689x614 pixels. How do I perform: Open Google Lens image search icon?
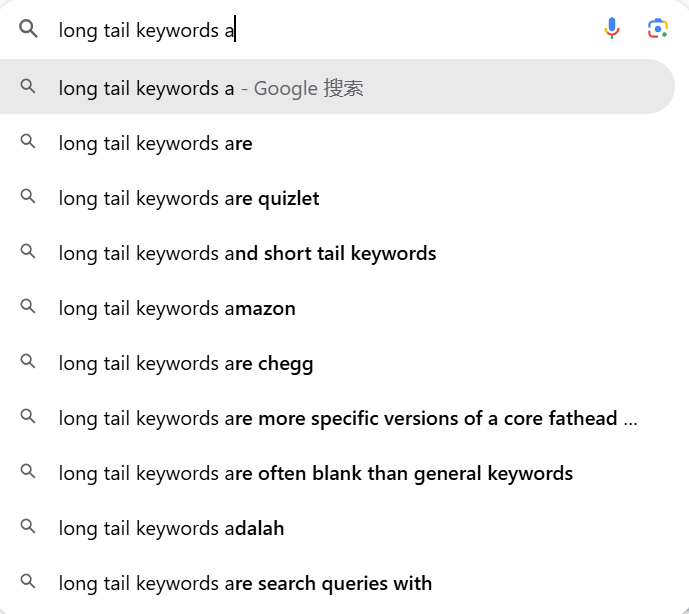[657, 29]
